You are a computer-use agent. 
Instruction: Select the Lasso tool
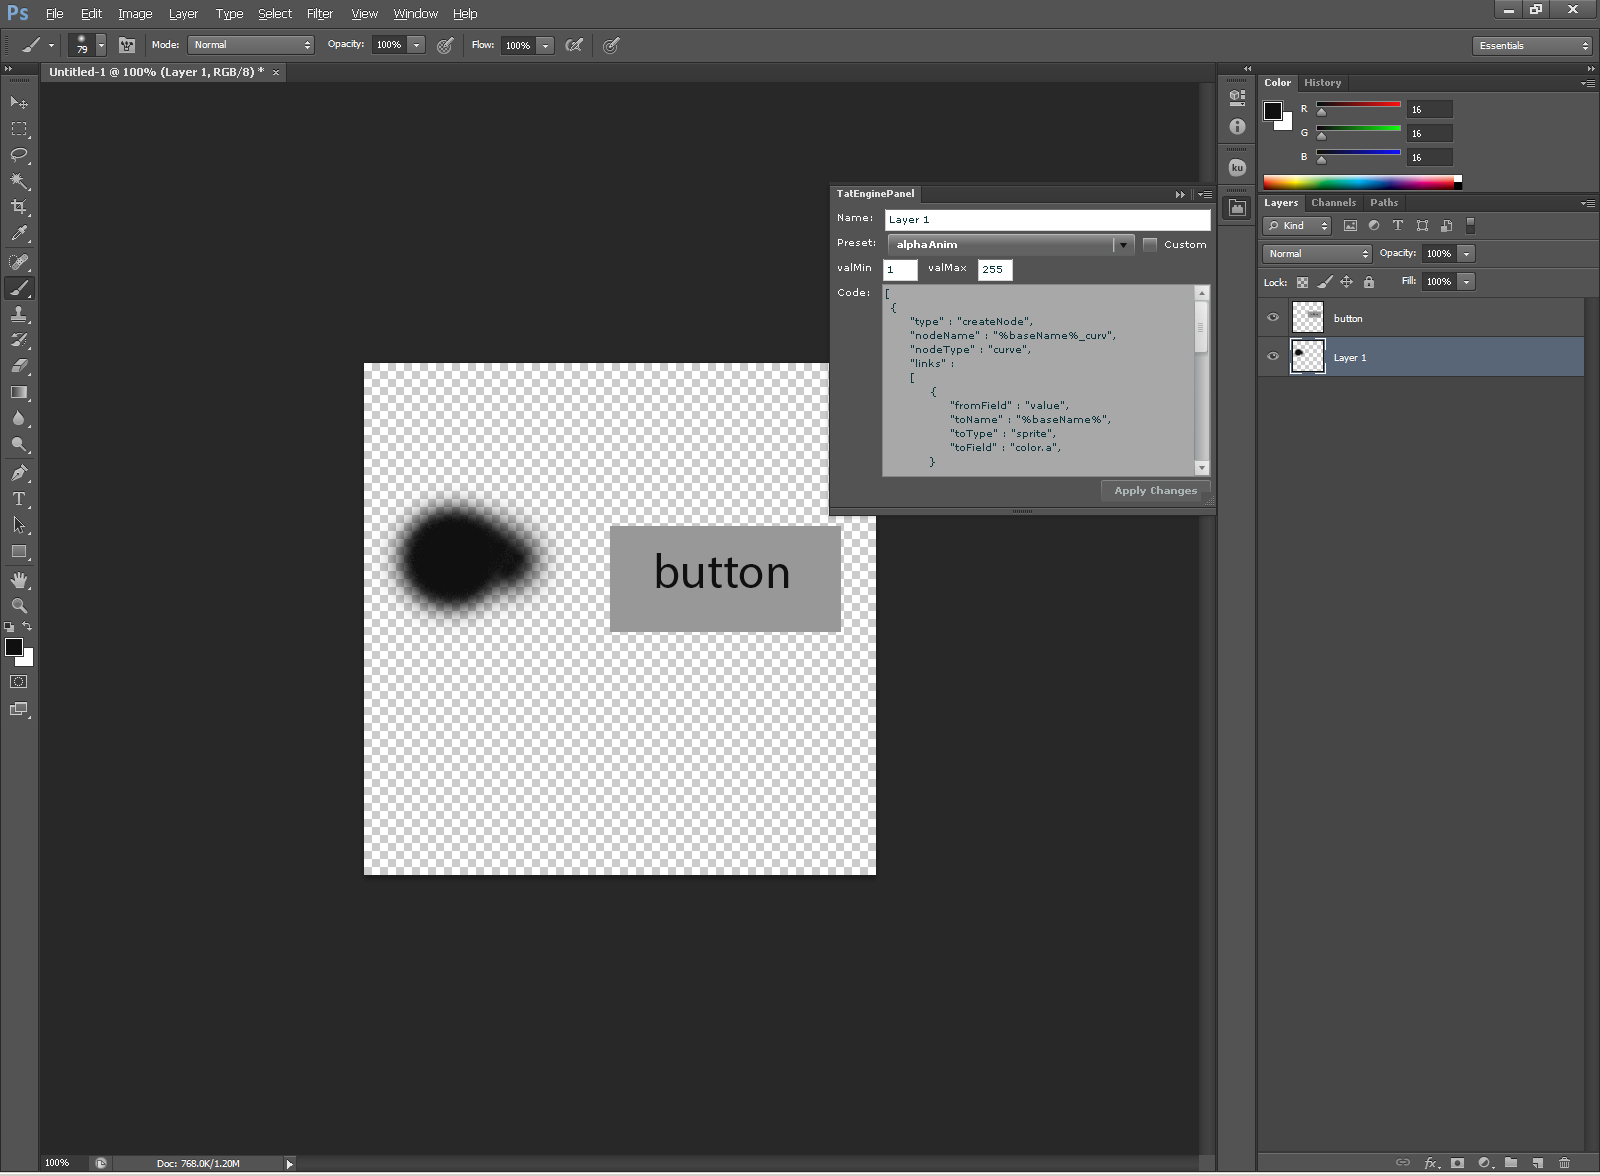[19, 155]
